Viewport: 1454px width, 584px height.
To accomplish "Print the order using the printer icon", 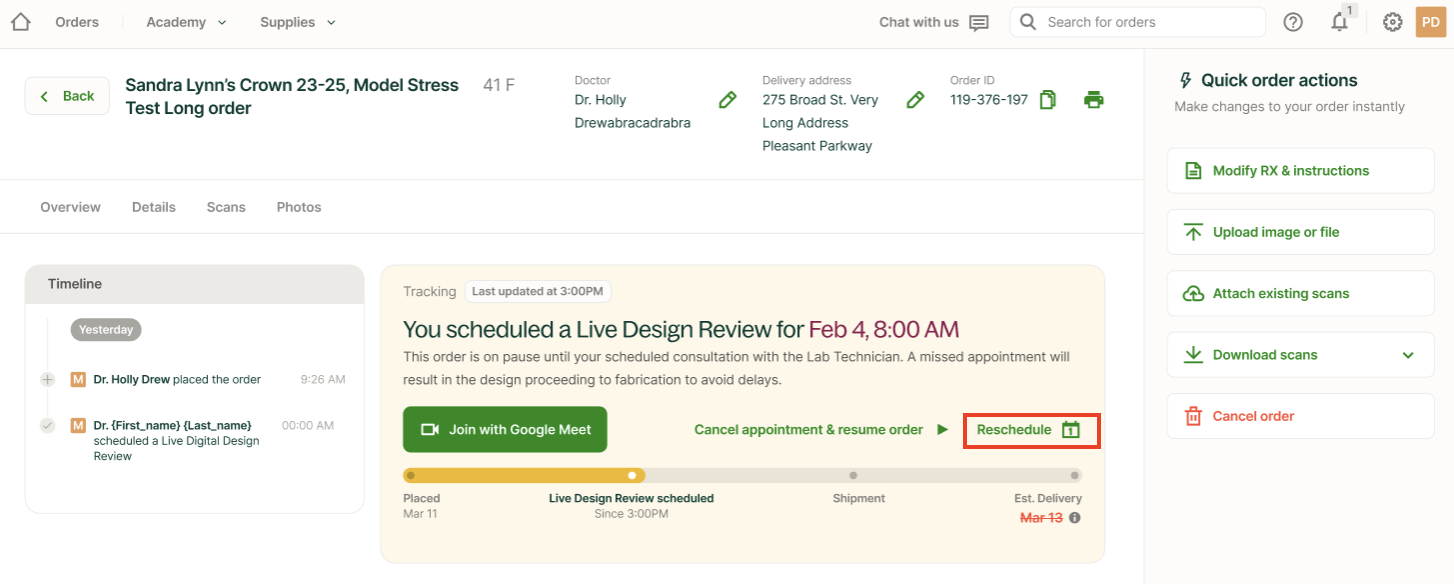I will [1094, 100].
